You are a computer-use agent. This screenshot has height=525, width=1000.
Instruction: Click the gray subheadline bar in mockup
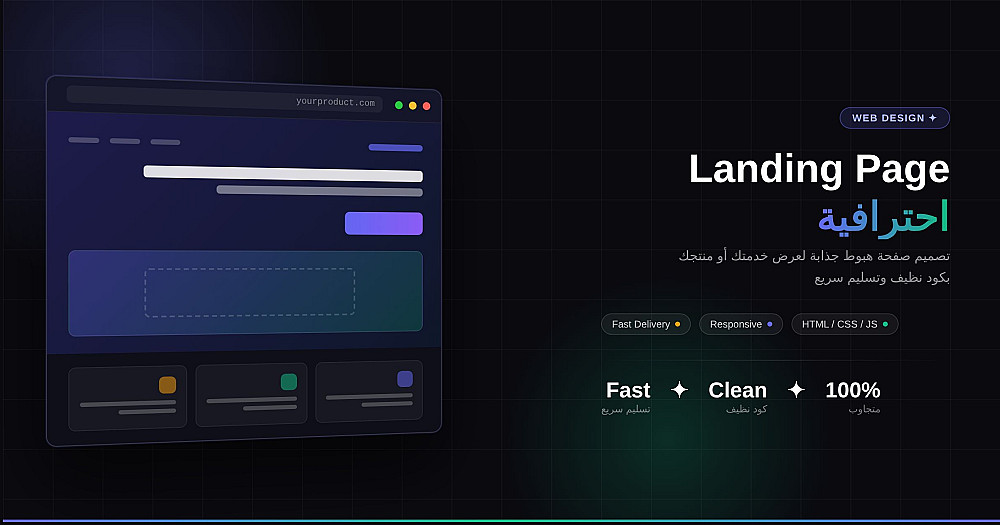[320, 191]
